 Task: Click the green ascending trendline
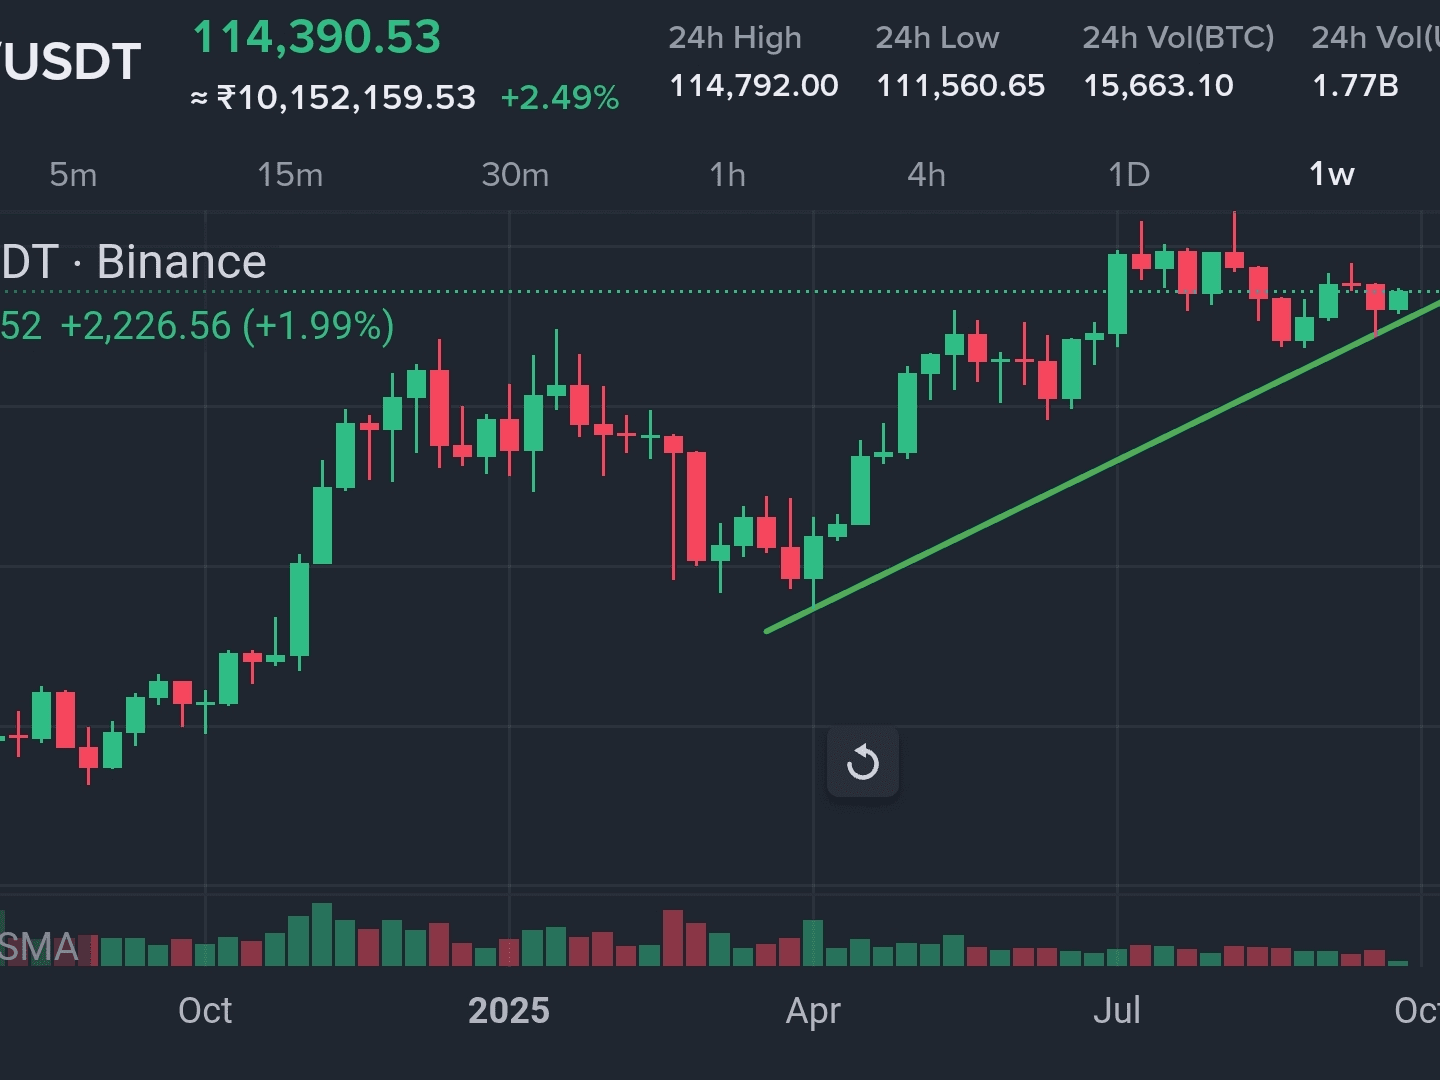1100,467
